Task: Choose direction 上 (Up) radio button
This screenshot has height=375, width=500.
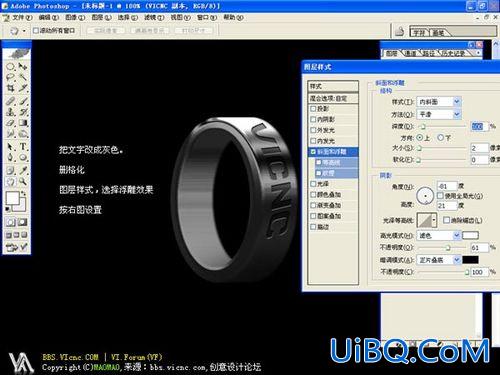Action: click(x=420, y=137)
